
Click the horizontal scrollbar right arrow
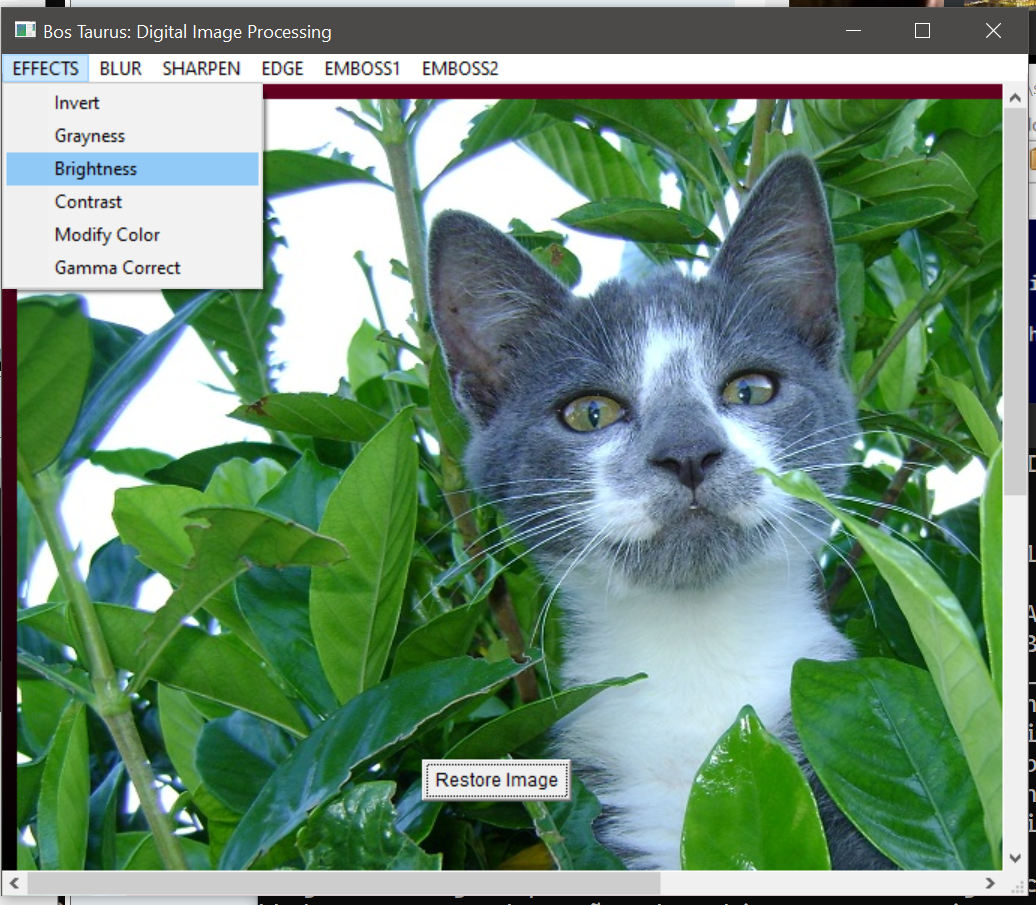[991, 883]
